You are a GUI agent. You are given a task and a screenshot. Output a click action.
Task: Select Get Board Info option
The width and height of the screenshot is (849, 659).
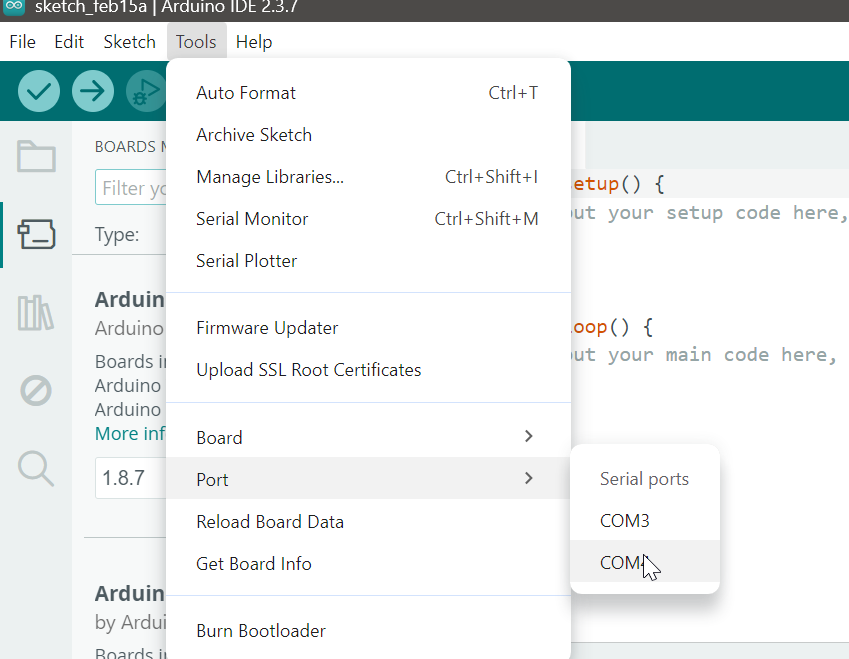point(254,564)
